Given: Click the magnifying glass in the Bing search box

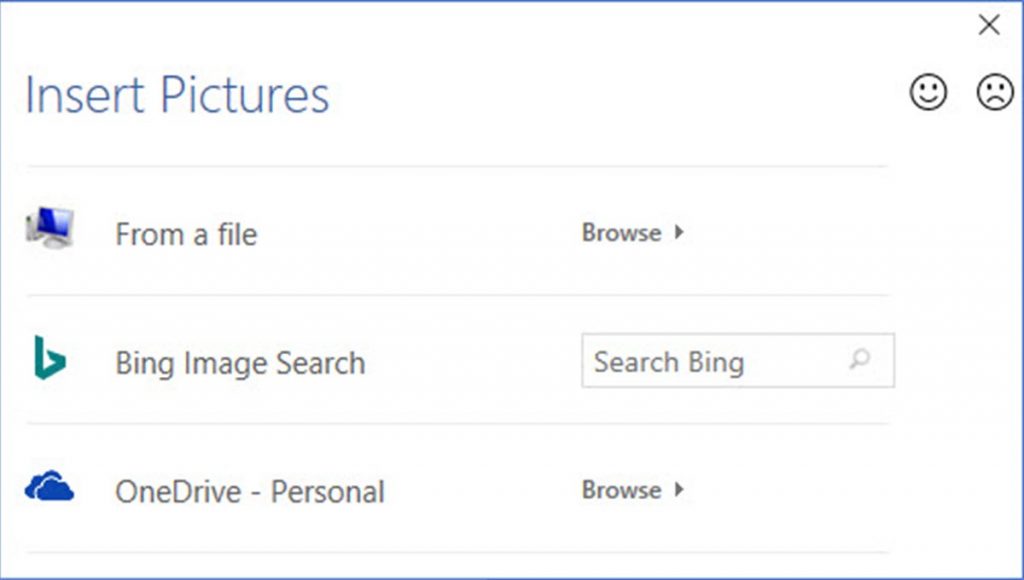Looking at the screenshot, I should (860, 361).
